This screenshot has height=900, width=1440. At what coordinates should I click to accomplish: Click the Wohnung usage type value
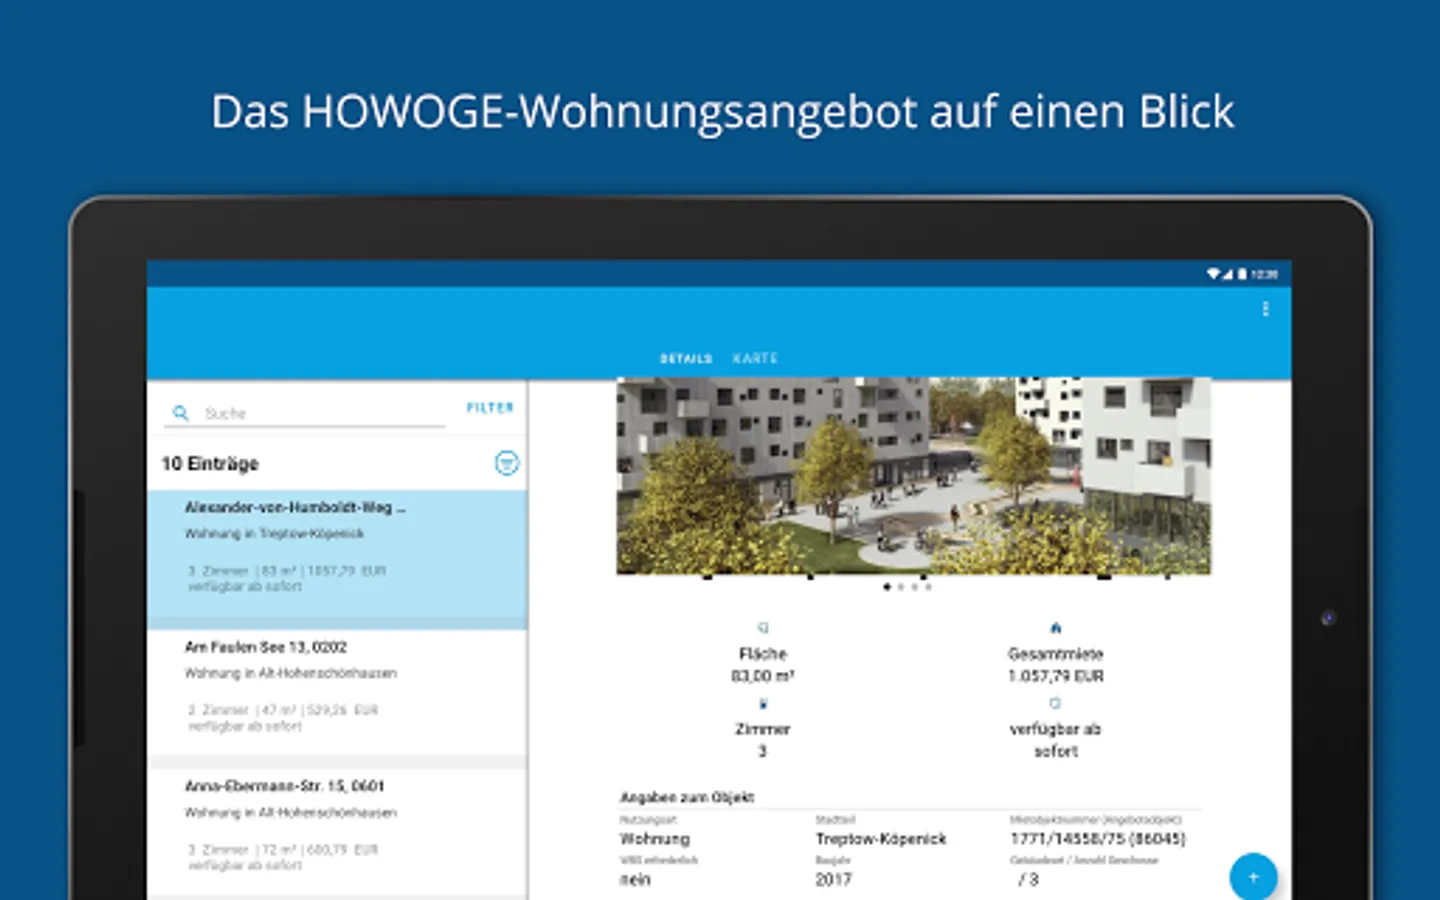pyautogui.click(x=655, y=839)
